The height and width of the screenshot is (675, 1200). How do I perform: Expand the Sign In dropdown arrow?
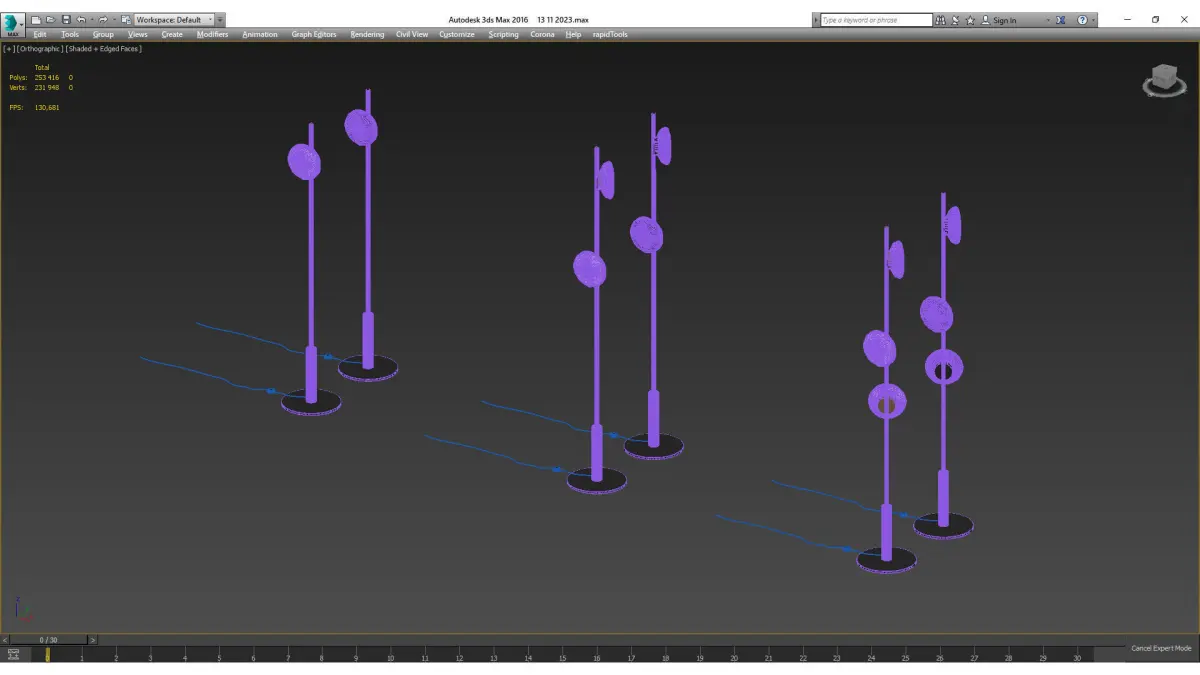[x=1048, y=20]
